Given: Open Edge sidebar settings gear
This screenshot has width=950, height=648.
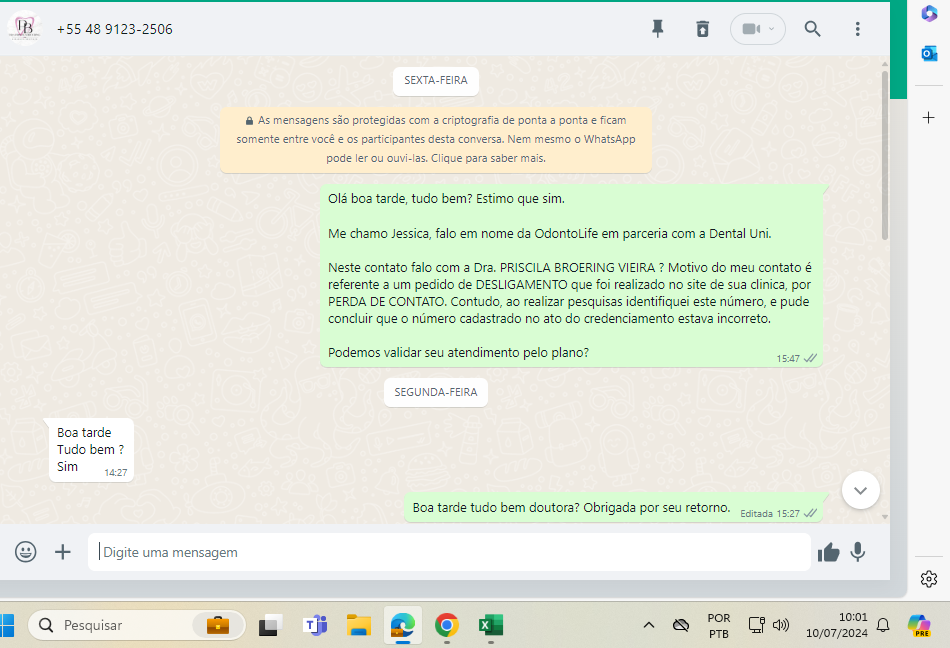Looking at the screenshot, I should tap(929, 579).
